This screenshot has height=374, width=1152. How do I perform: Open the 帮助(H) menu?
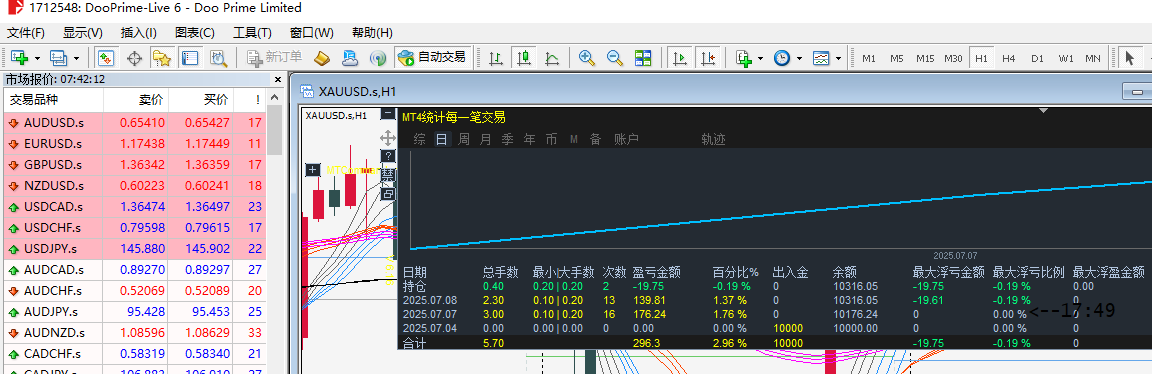point(372,33)
